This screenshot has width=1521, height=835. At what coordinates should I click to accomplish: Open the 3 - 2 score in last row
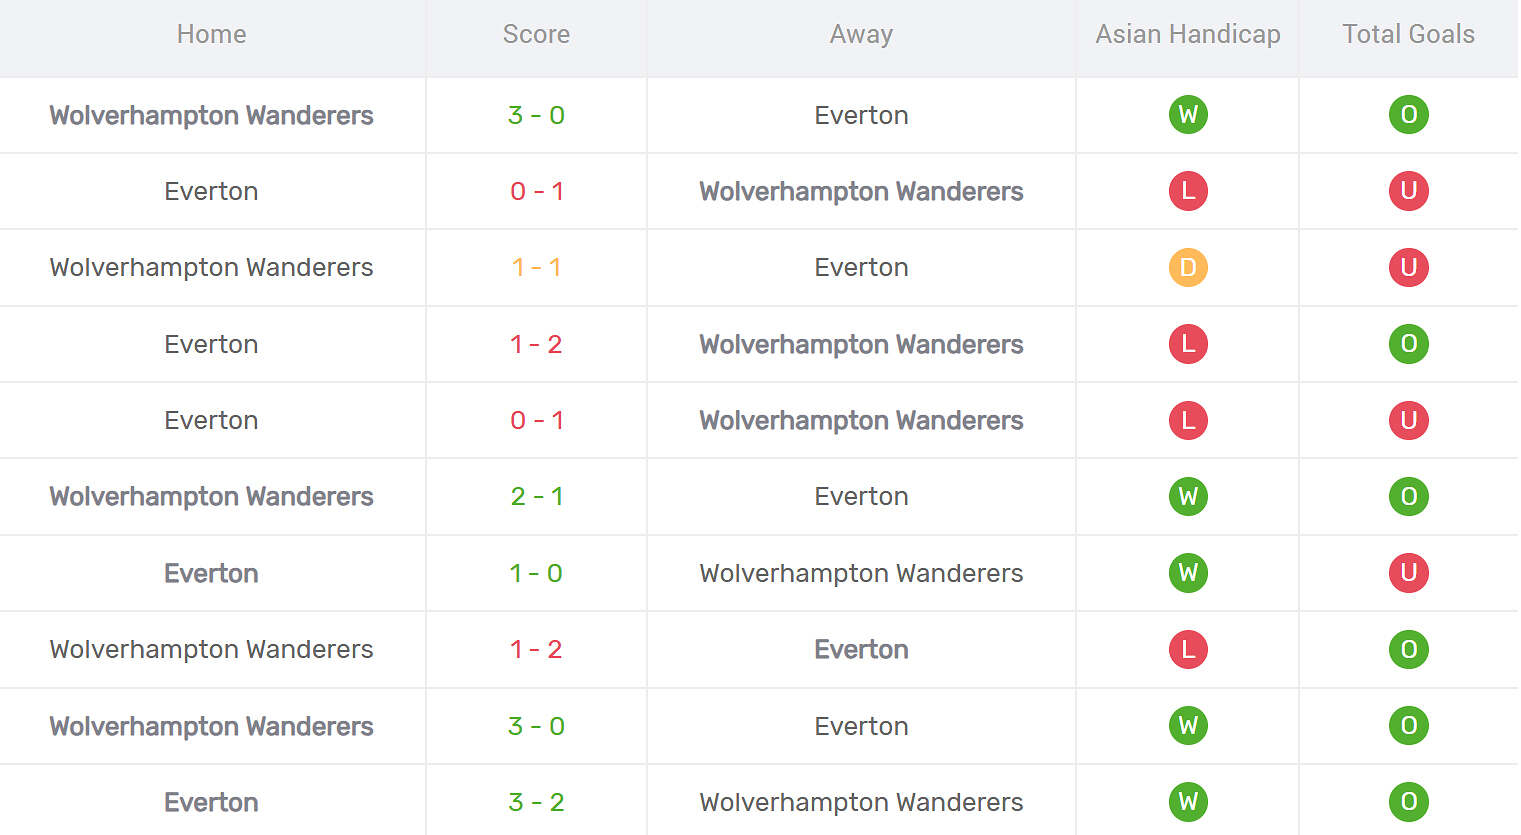536,802
